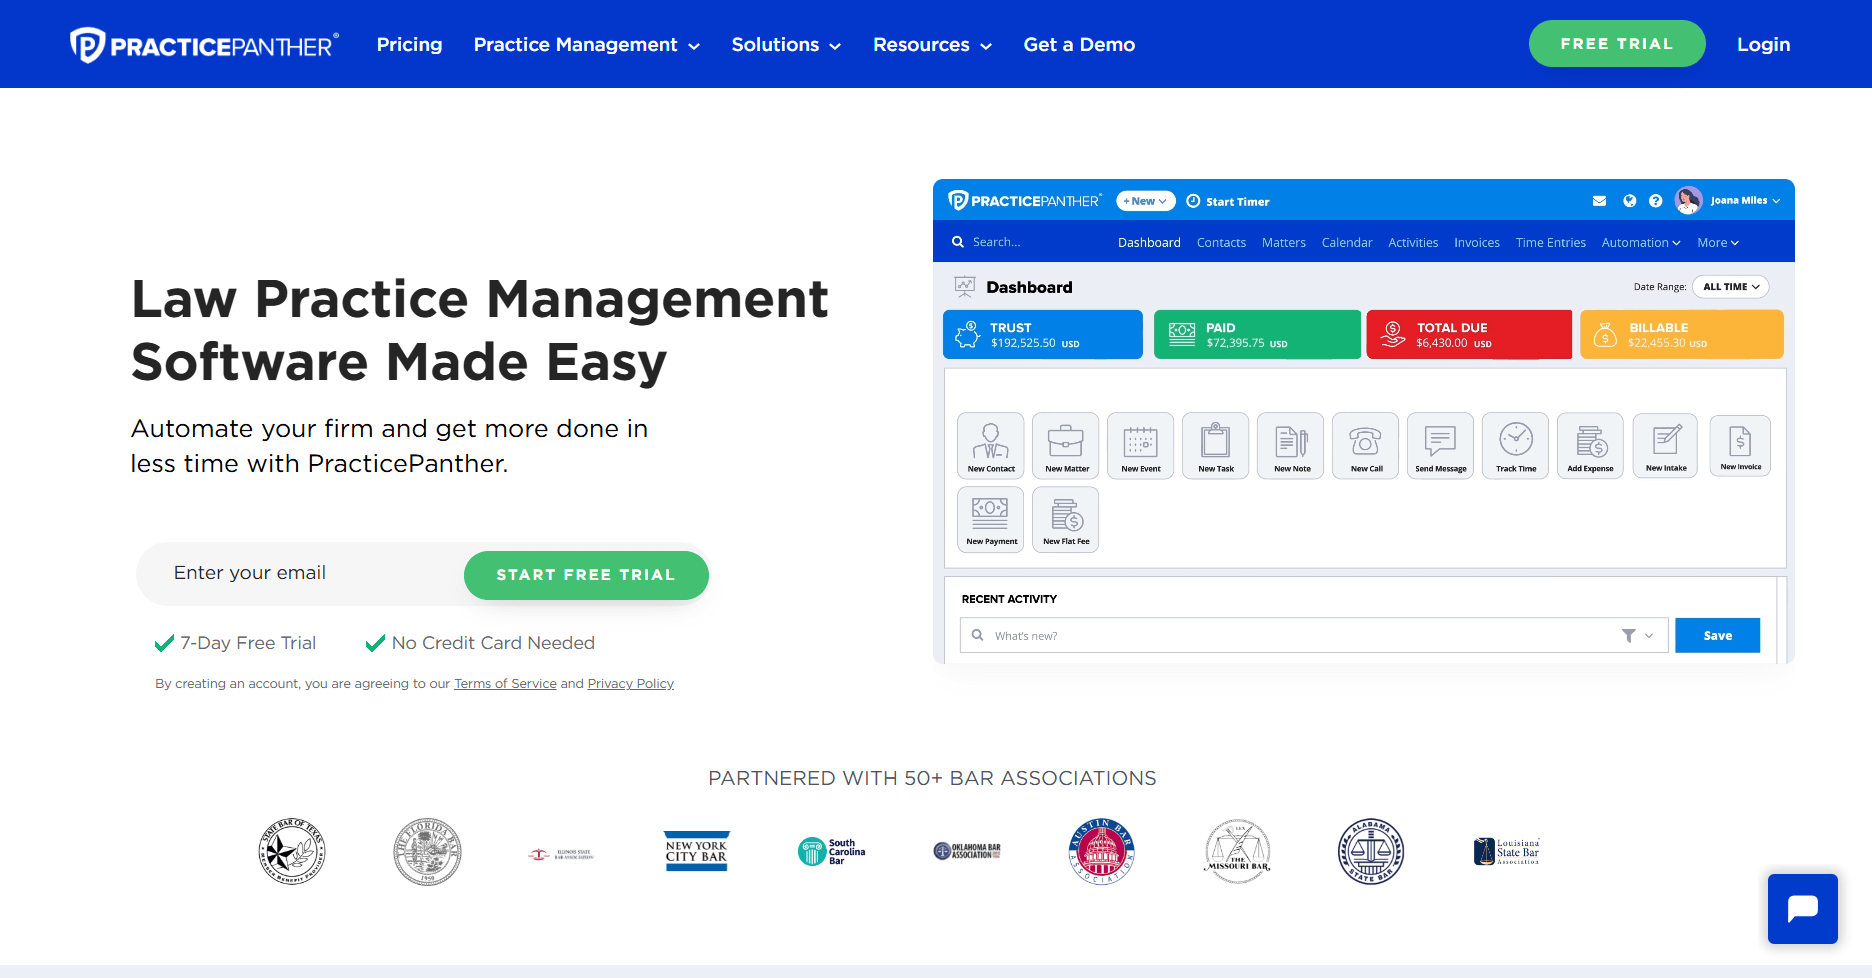
Task: Click the orange BILLABLE summary card
Action: [x=1681, y=335]
